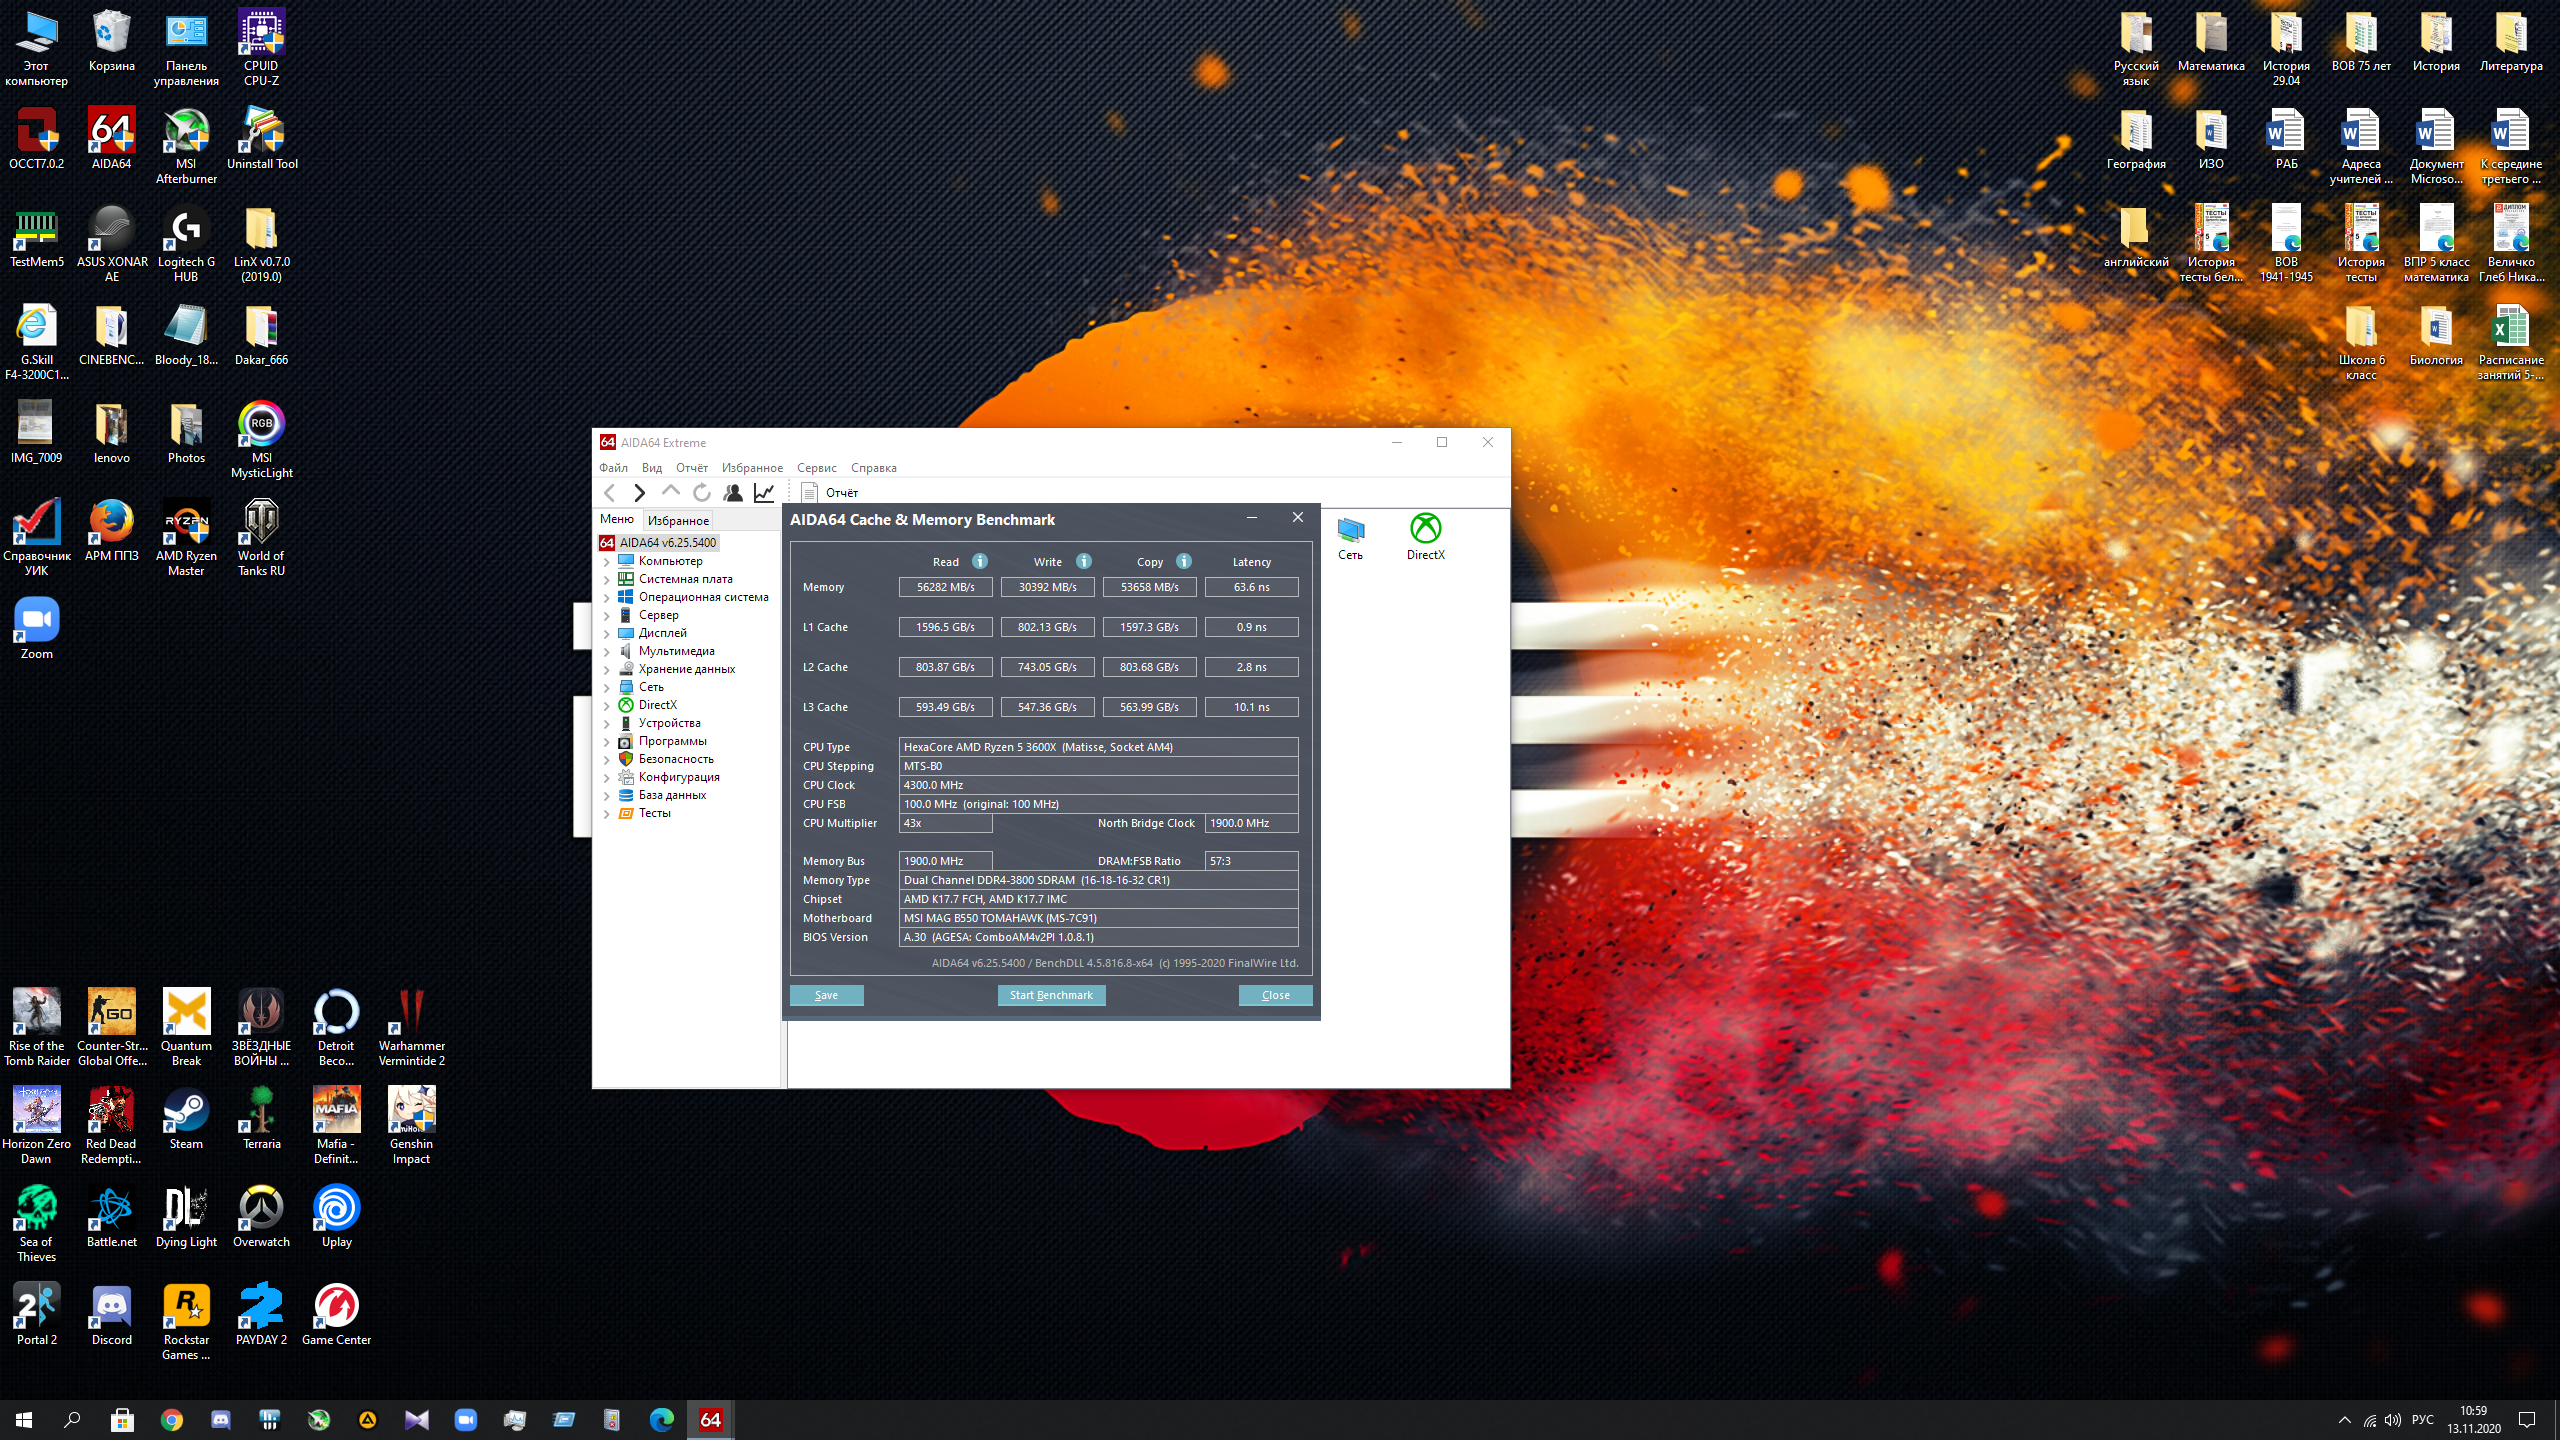Select Хранение данных in the tree
2560x1440 pixels.
click(x=686, y=669)
